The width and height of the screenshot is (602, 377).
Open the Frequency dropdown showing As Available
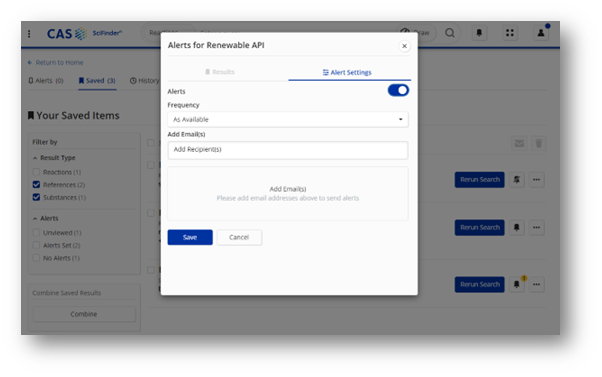coord(288,119)
